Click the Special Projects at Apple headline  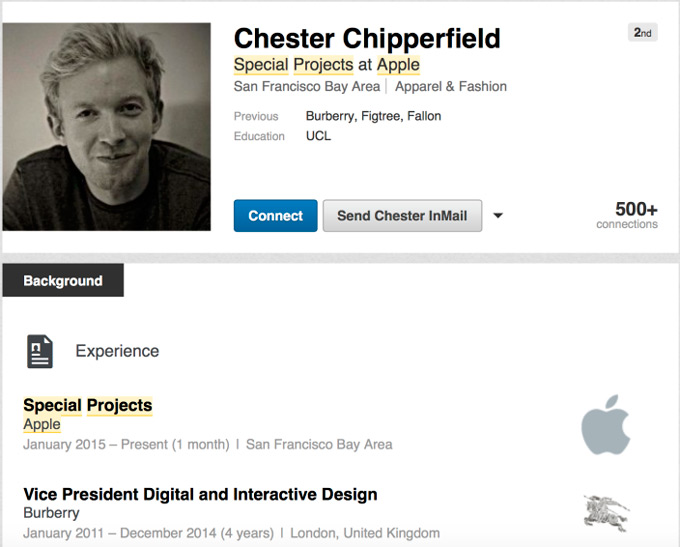(326, 65)
